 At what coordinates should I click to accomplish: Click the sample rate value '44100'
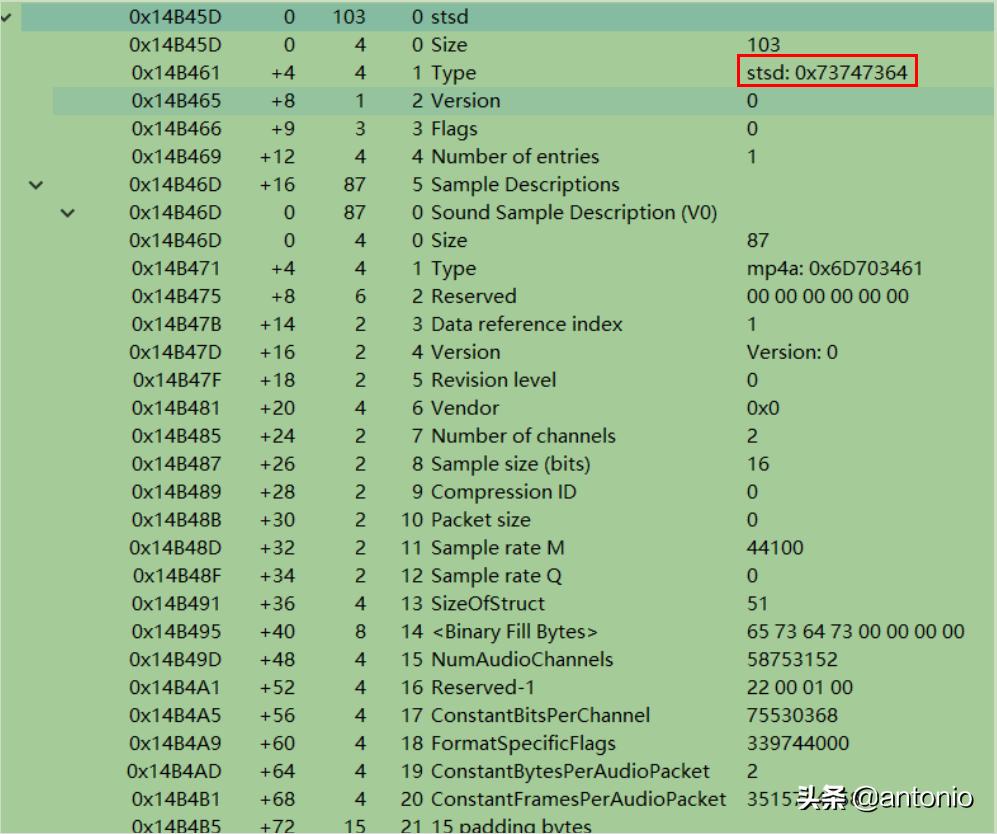tap(774, 548)
